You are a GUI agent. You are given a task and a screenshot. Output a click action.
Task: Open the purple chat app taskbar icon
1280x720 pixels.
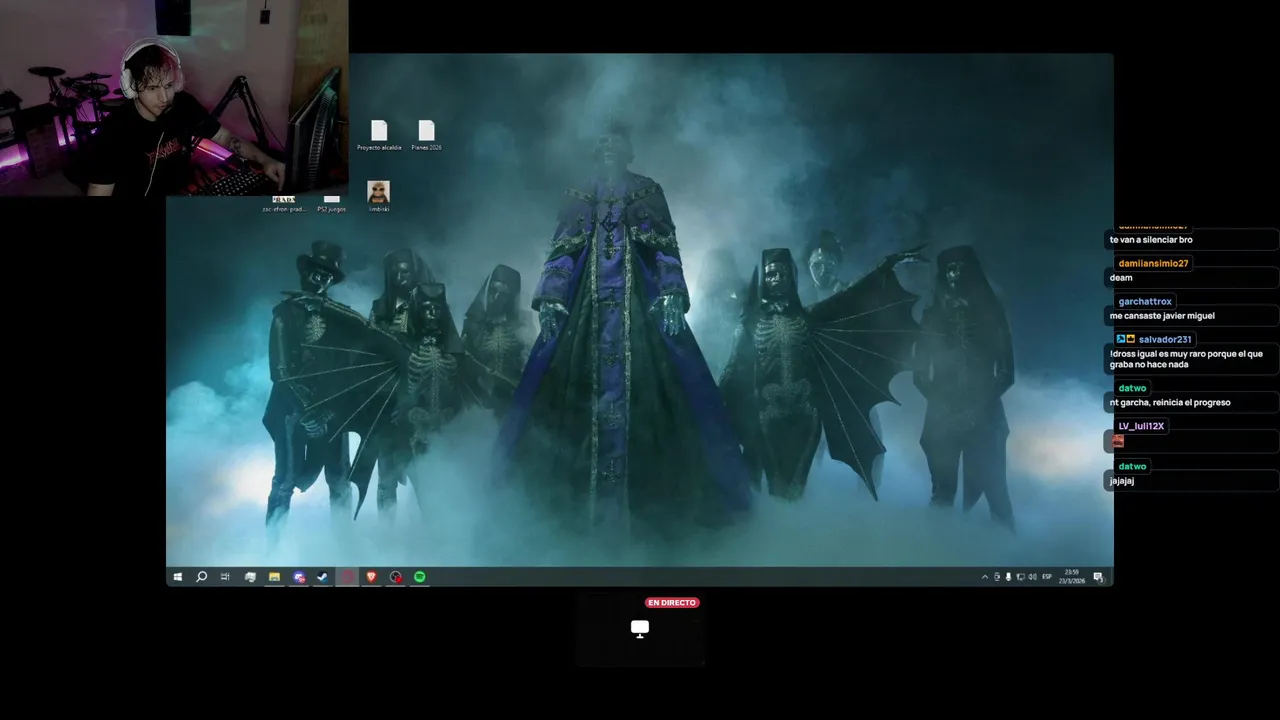tap(299, 577)
